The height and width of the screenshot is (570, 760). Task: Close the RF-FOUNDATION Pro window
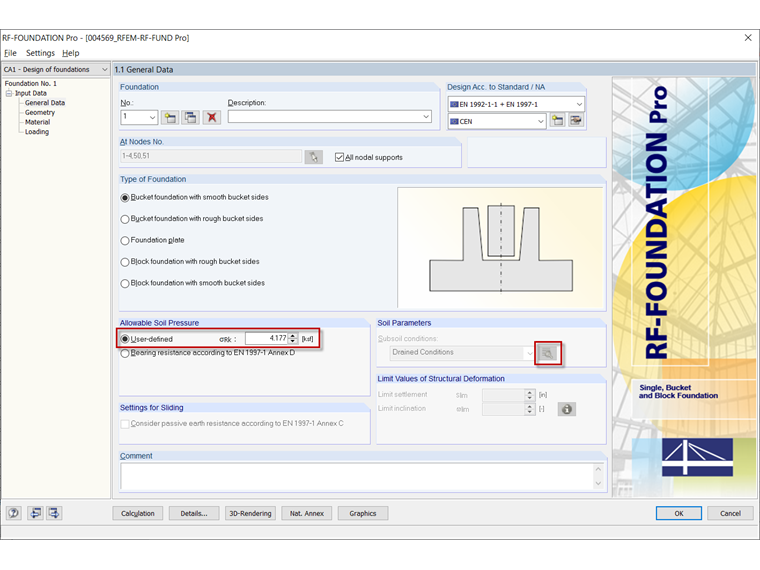point(748,37)
